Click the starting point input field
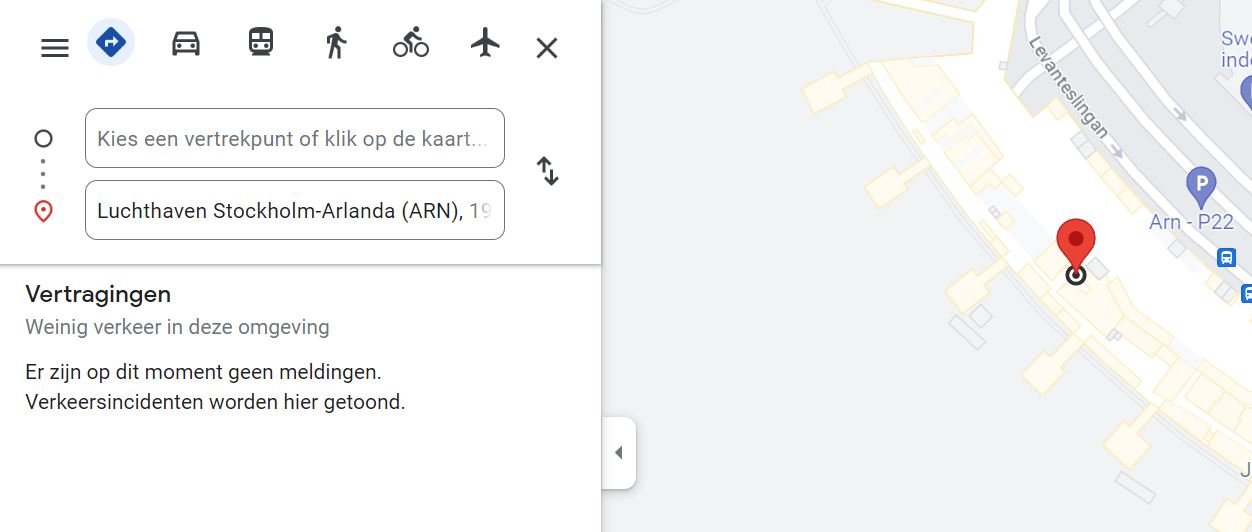1252x532 pixels. pyautogui.click(x=294, y=138)
